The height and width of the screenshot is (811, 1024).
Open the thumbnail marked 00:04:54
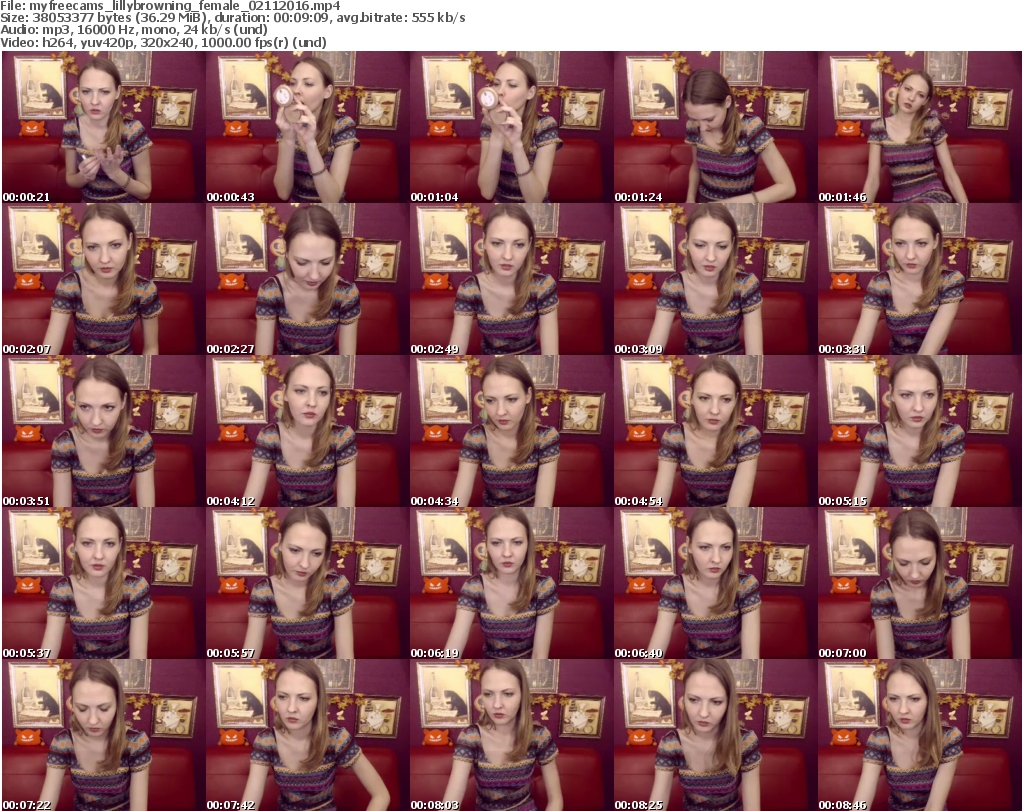click(715, 432)
